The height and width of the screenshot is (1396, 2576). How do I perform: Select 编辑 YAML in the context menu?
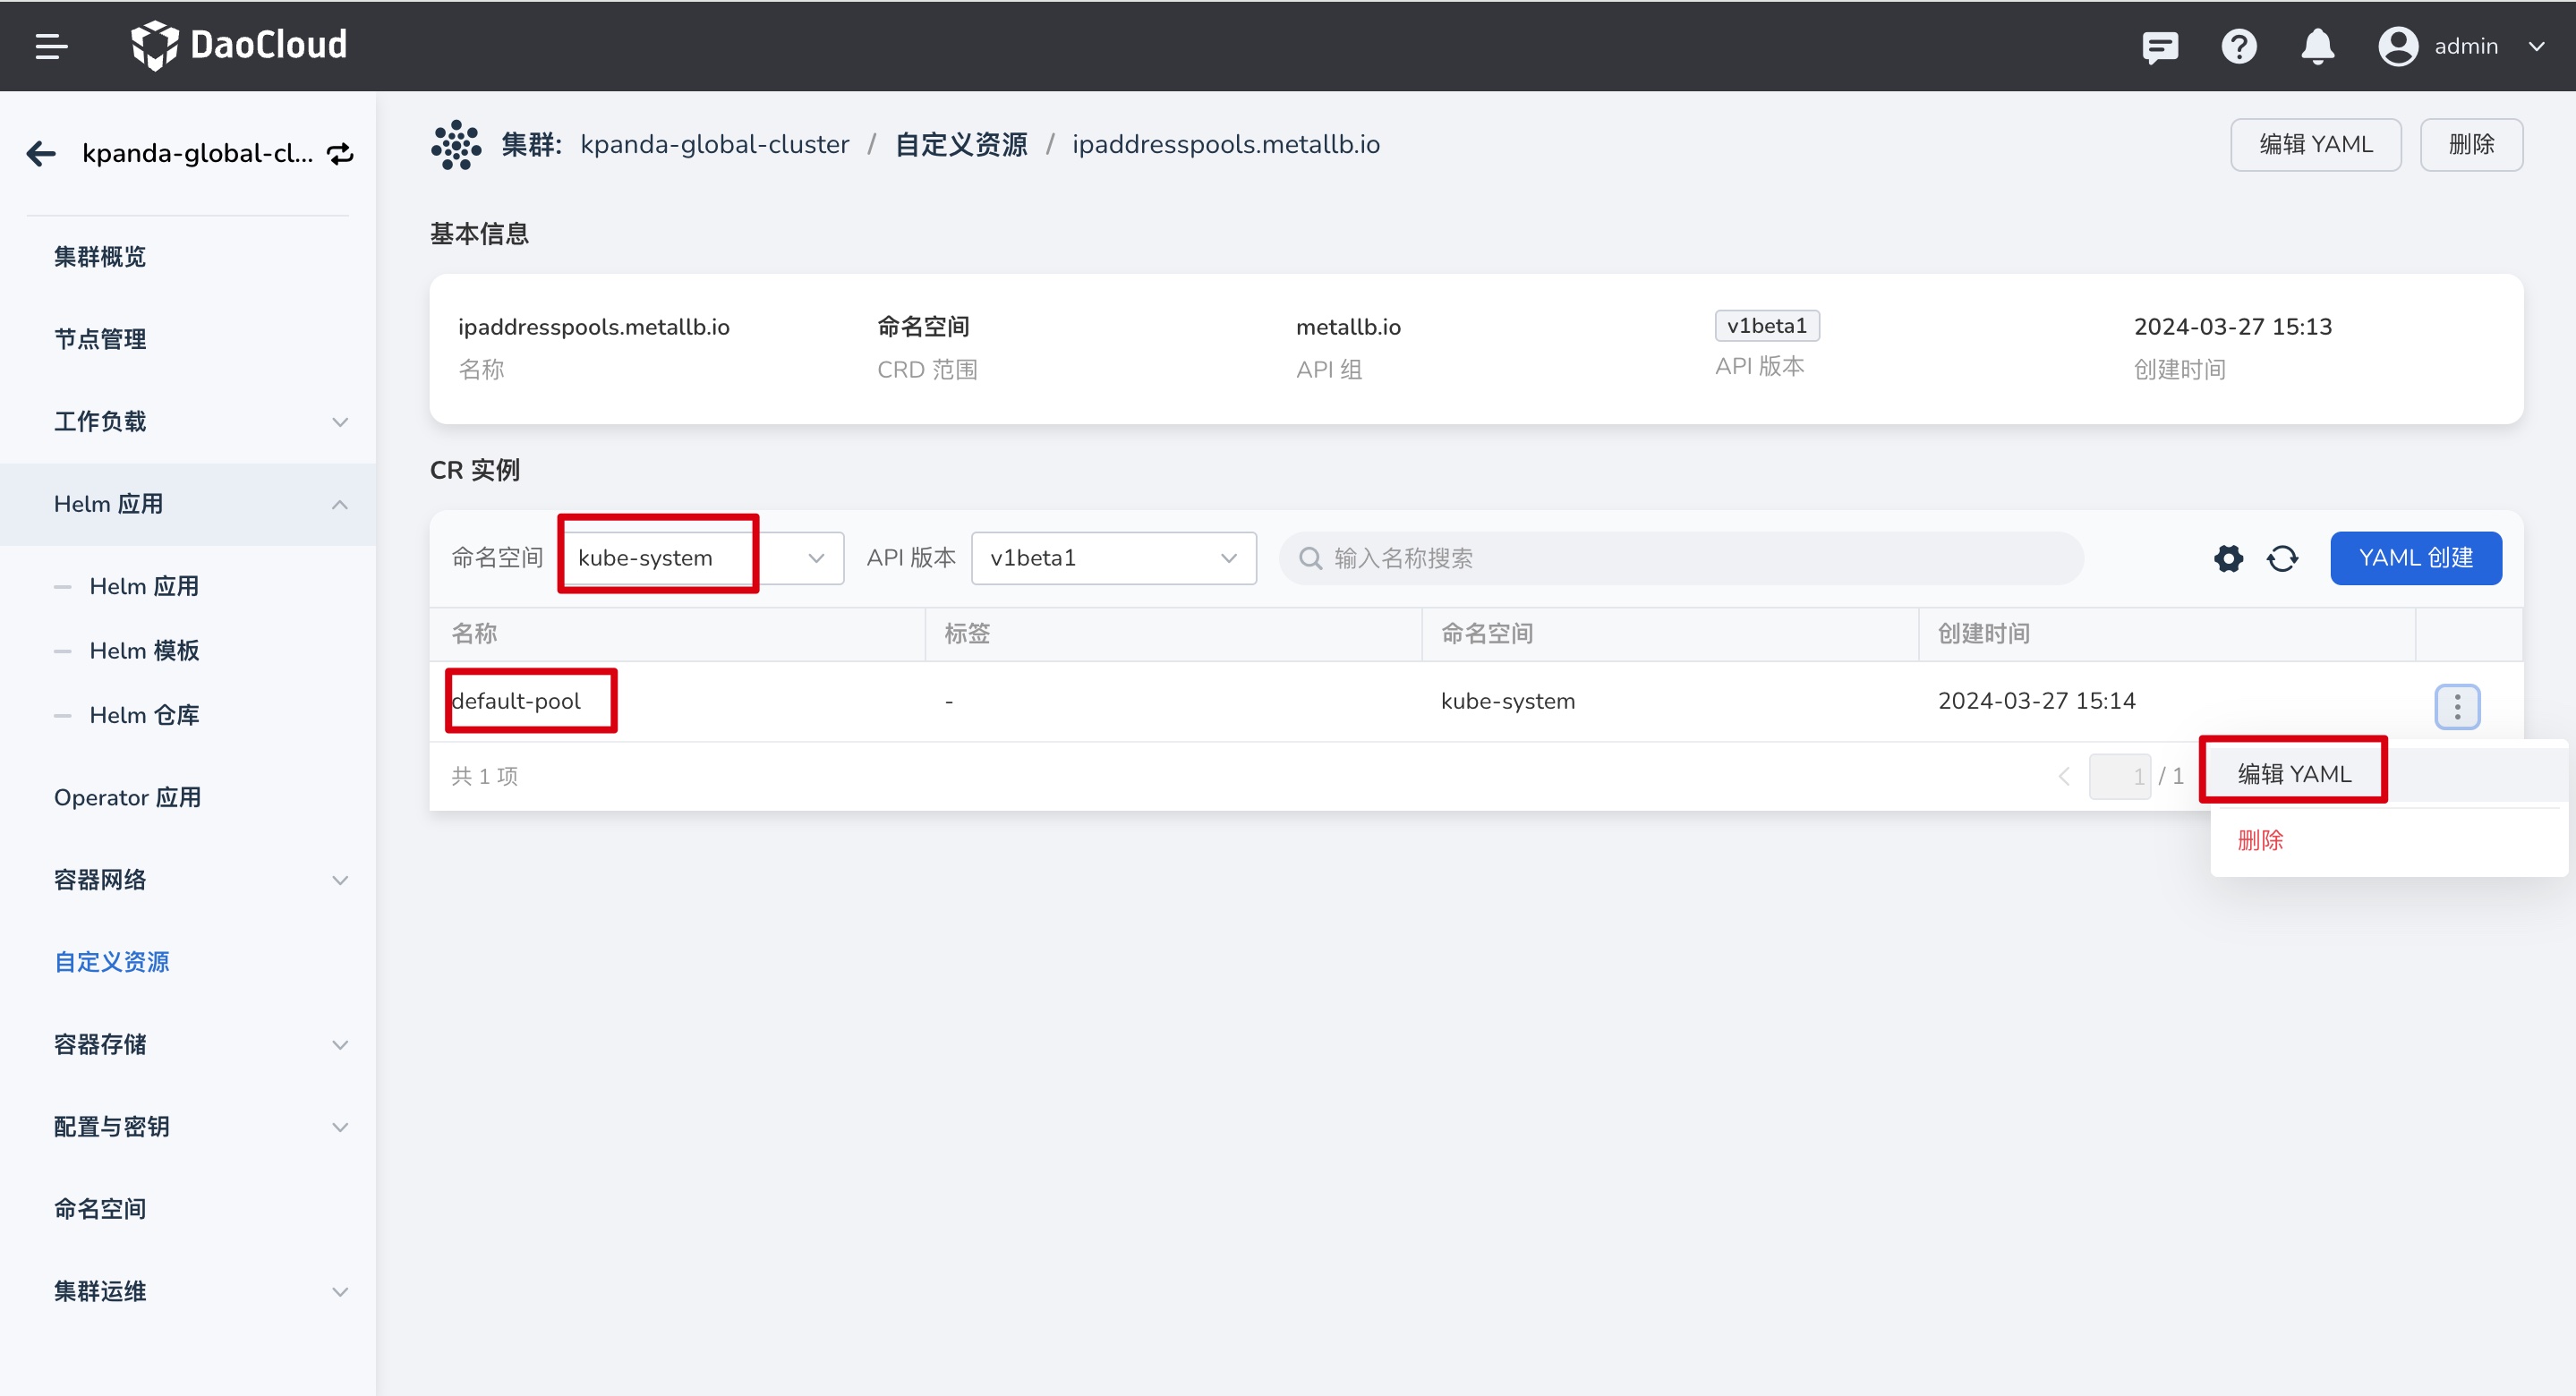[2294, 773]
